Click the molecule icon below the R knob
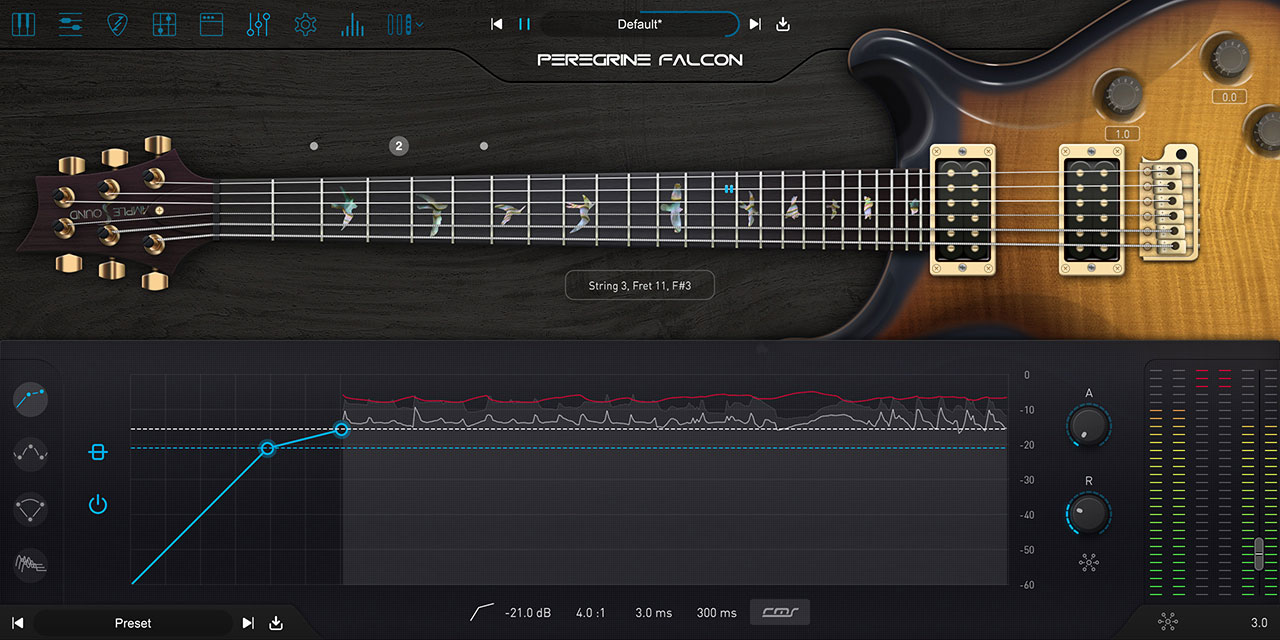The width and height of the screenshot is (1280, 640). [x=1089, y=562]
